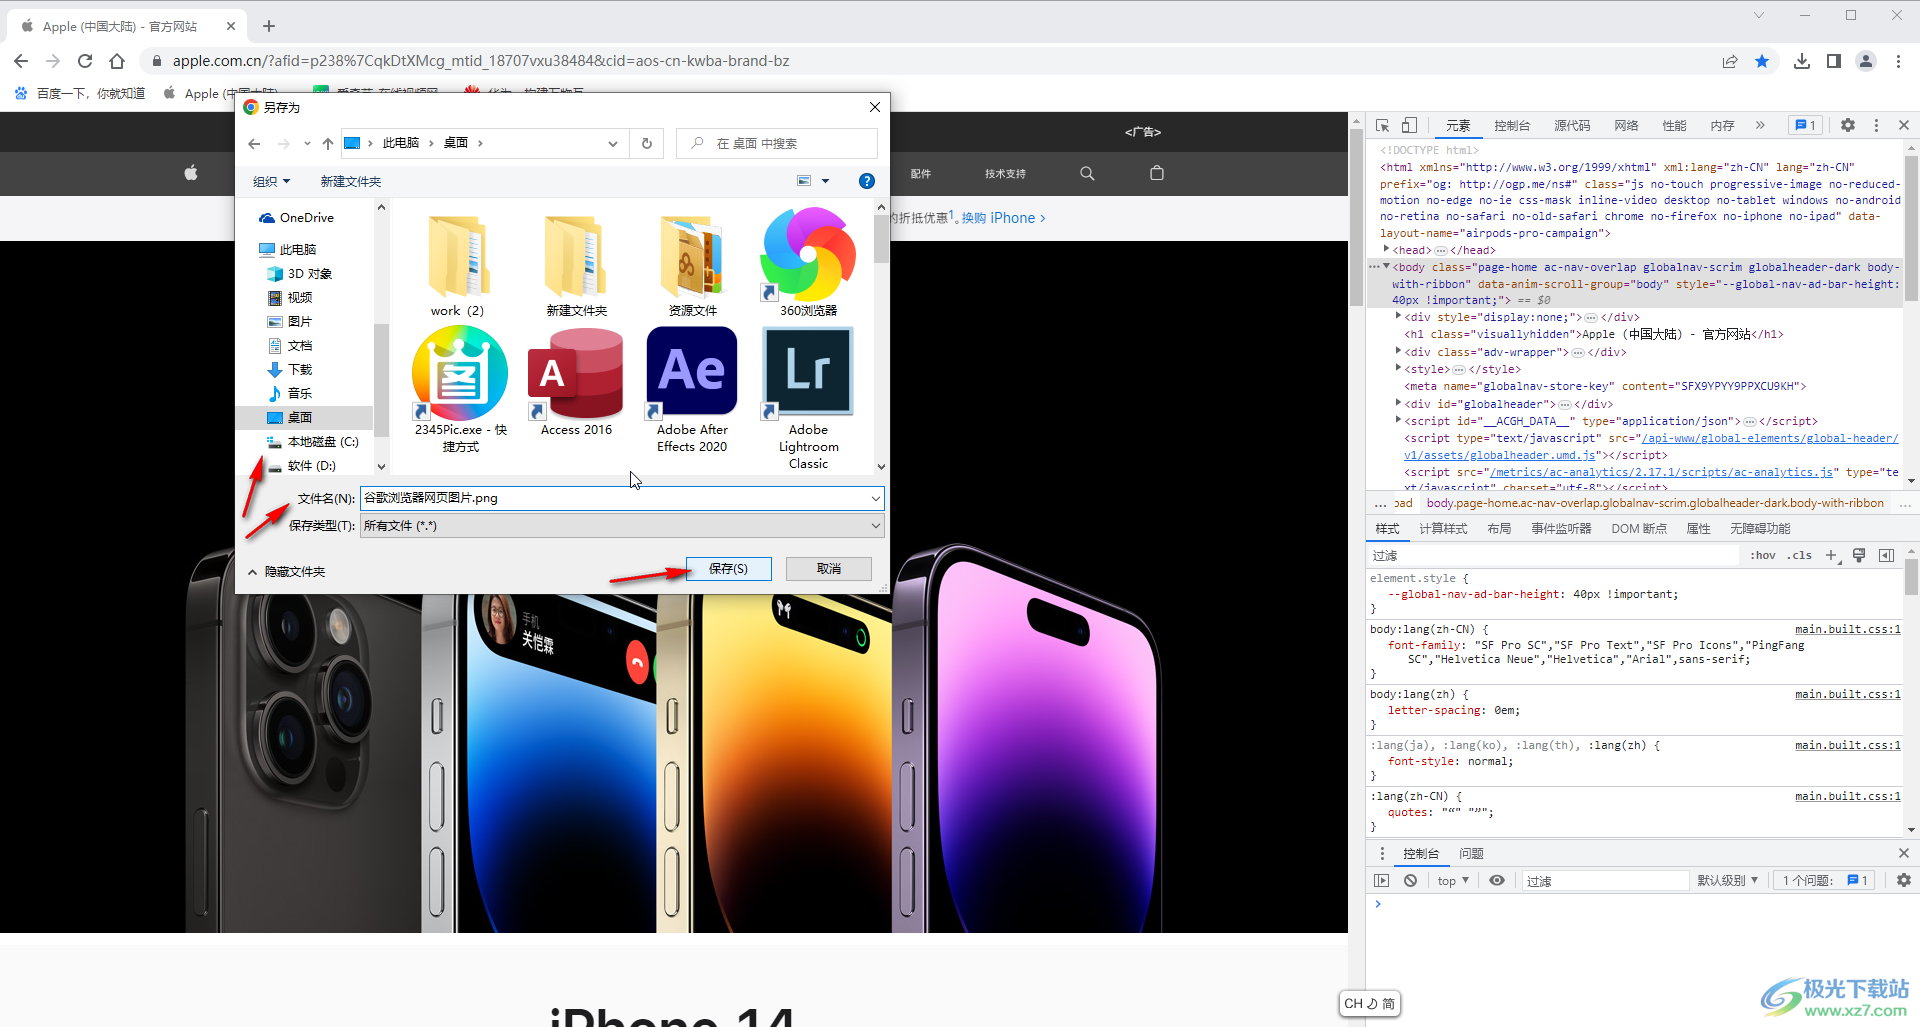This screenshot has width=1920, height=1027.
Task: Toggle the :hov element state button
Action: tap(1763, 555)
